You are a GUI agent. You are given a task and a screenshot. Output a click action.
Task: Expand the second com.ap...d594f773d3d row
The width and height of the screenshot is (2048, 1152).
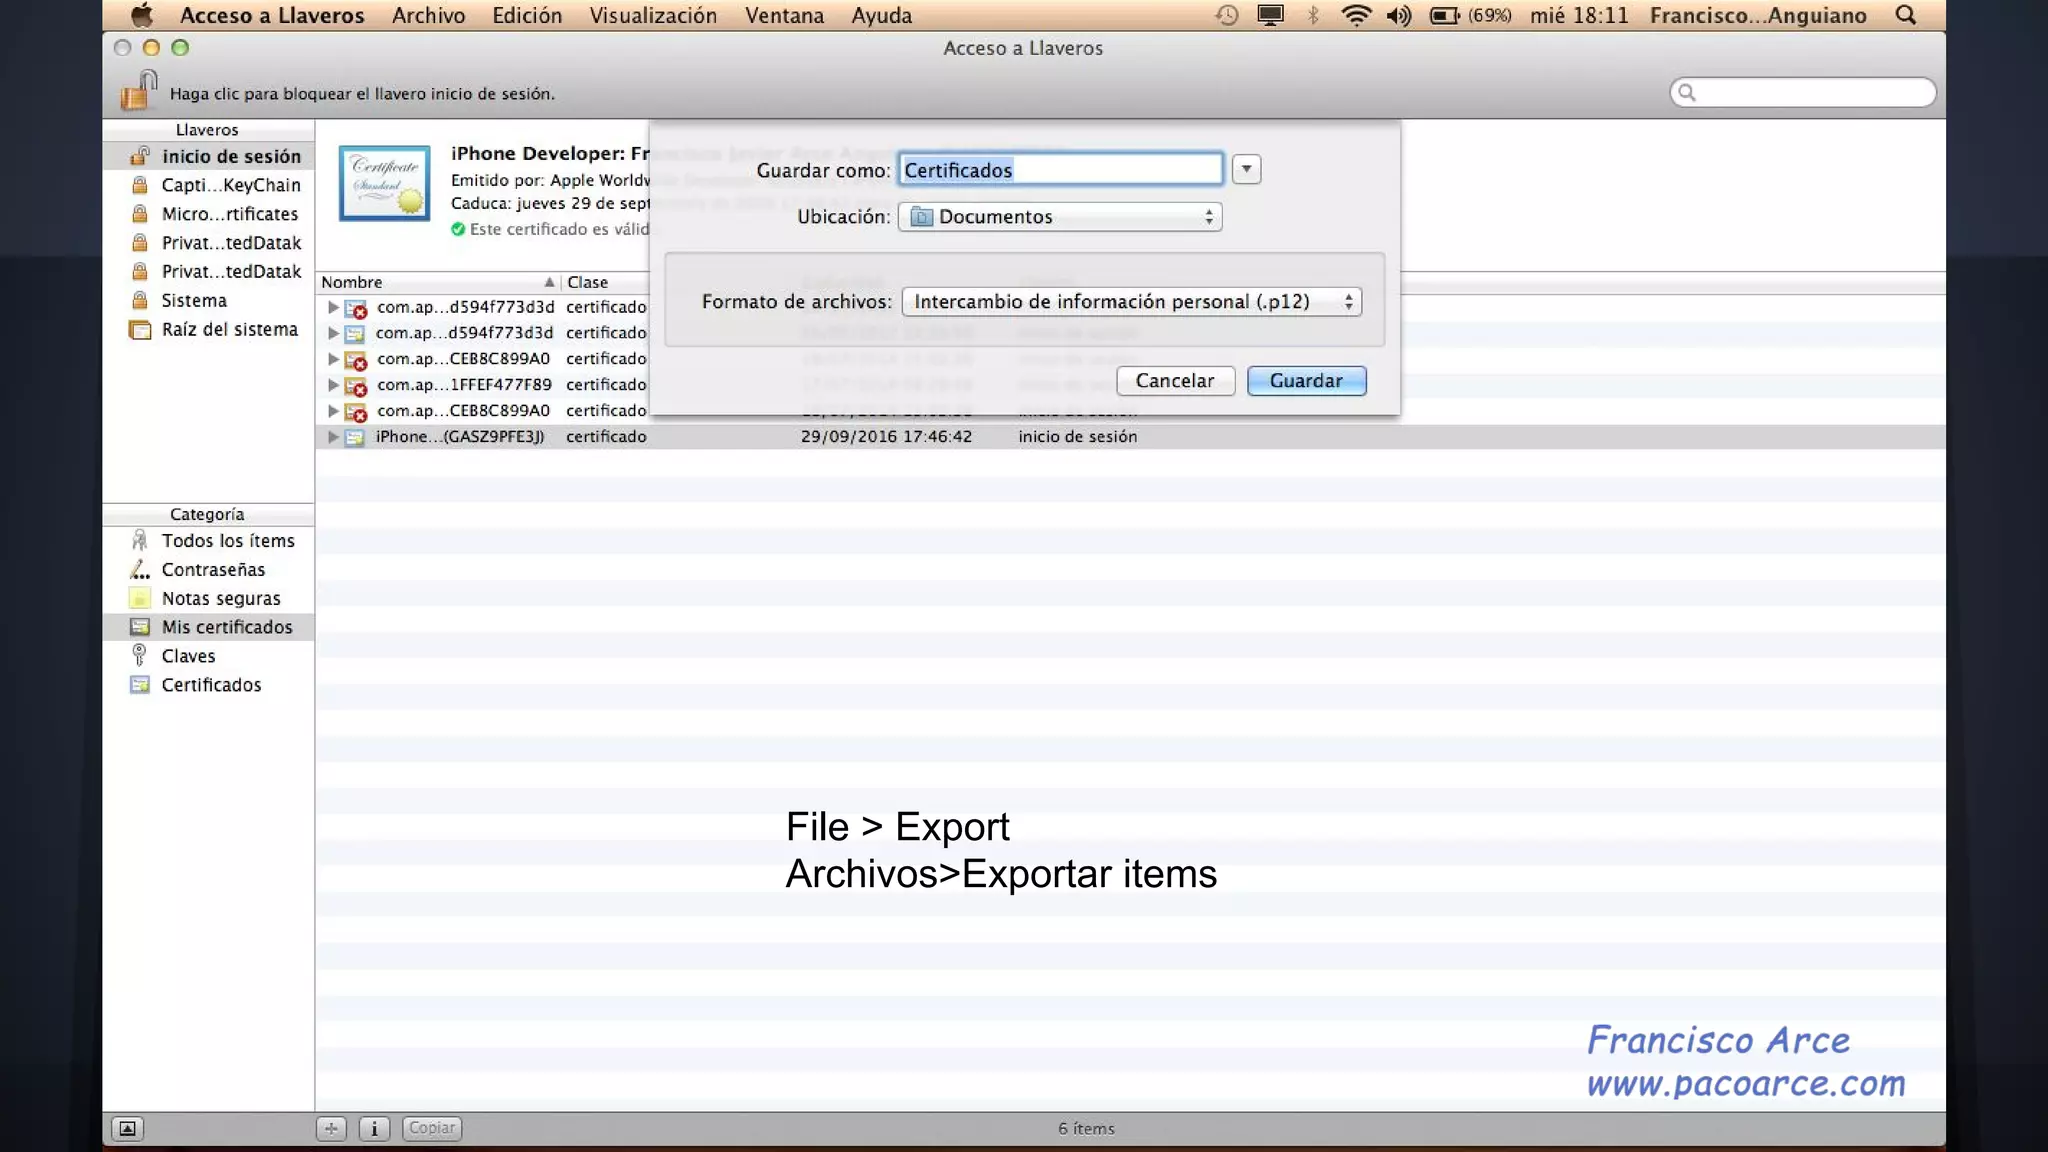[332, 333]
